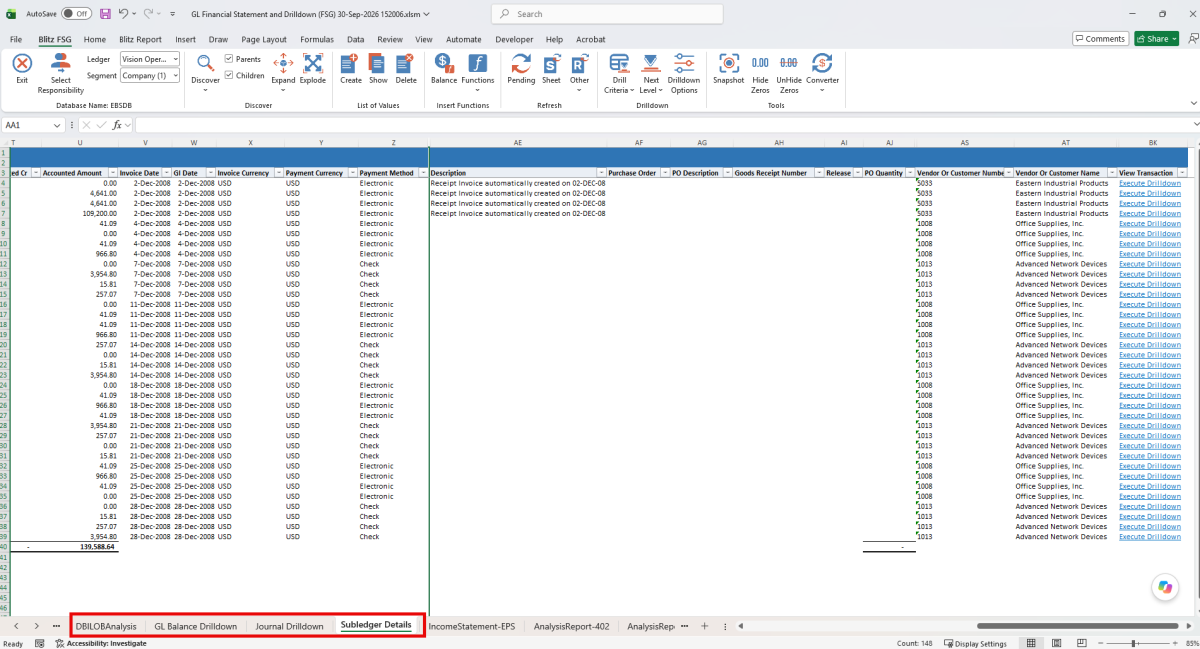Click Display Settings in status bar
Viewport: 1200px width, 649px height.
click(x=975, y=643)
